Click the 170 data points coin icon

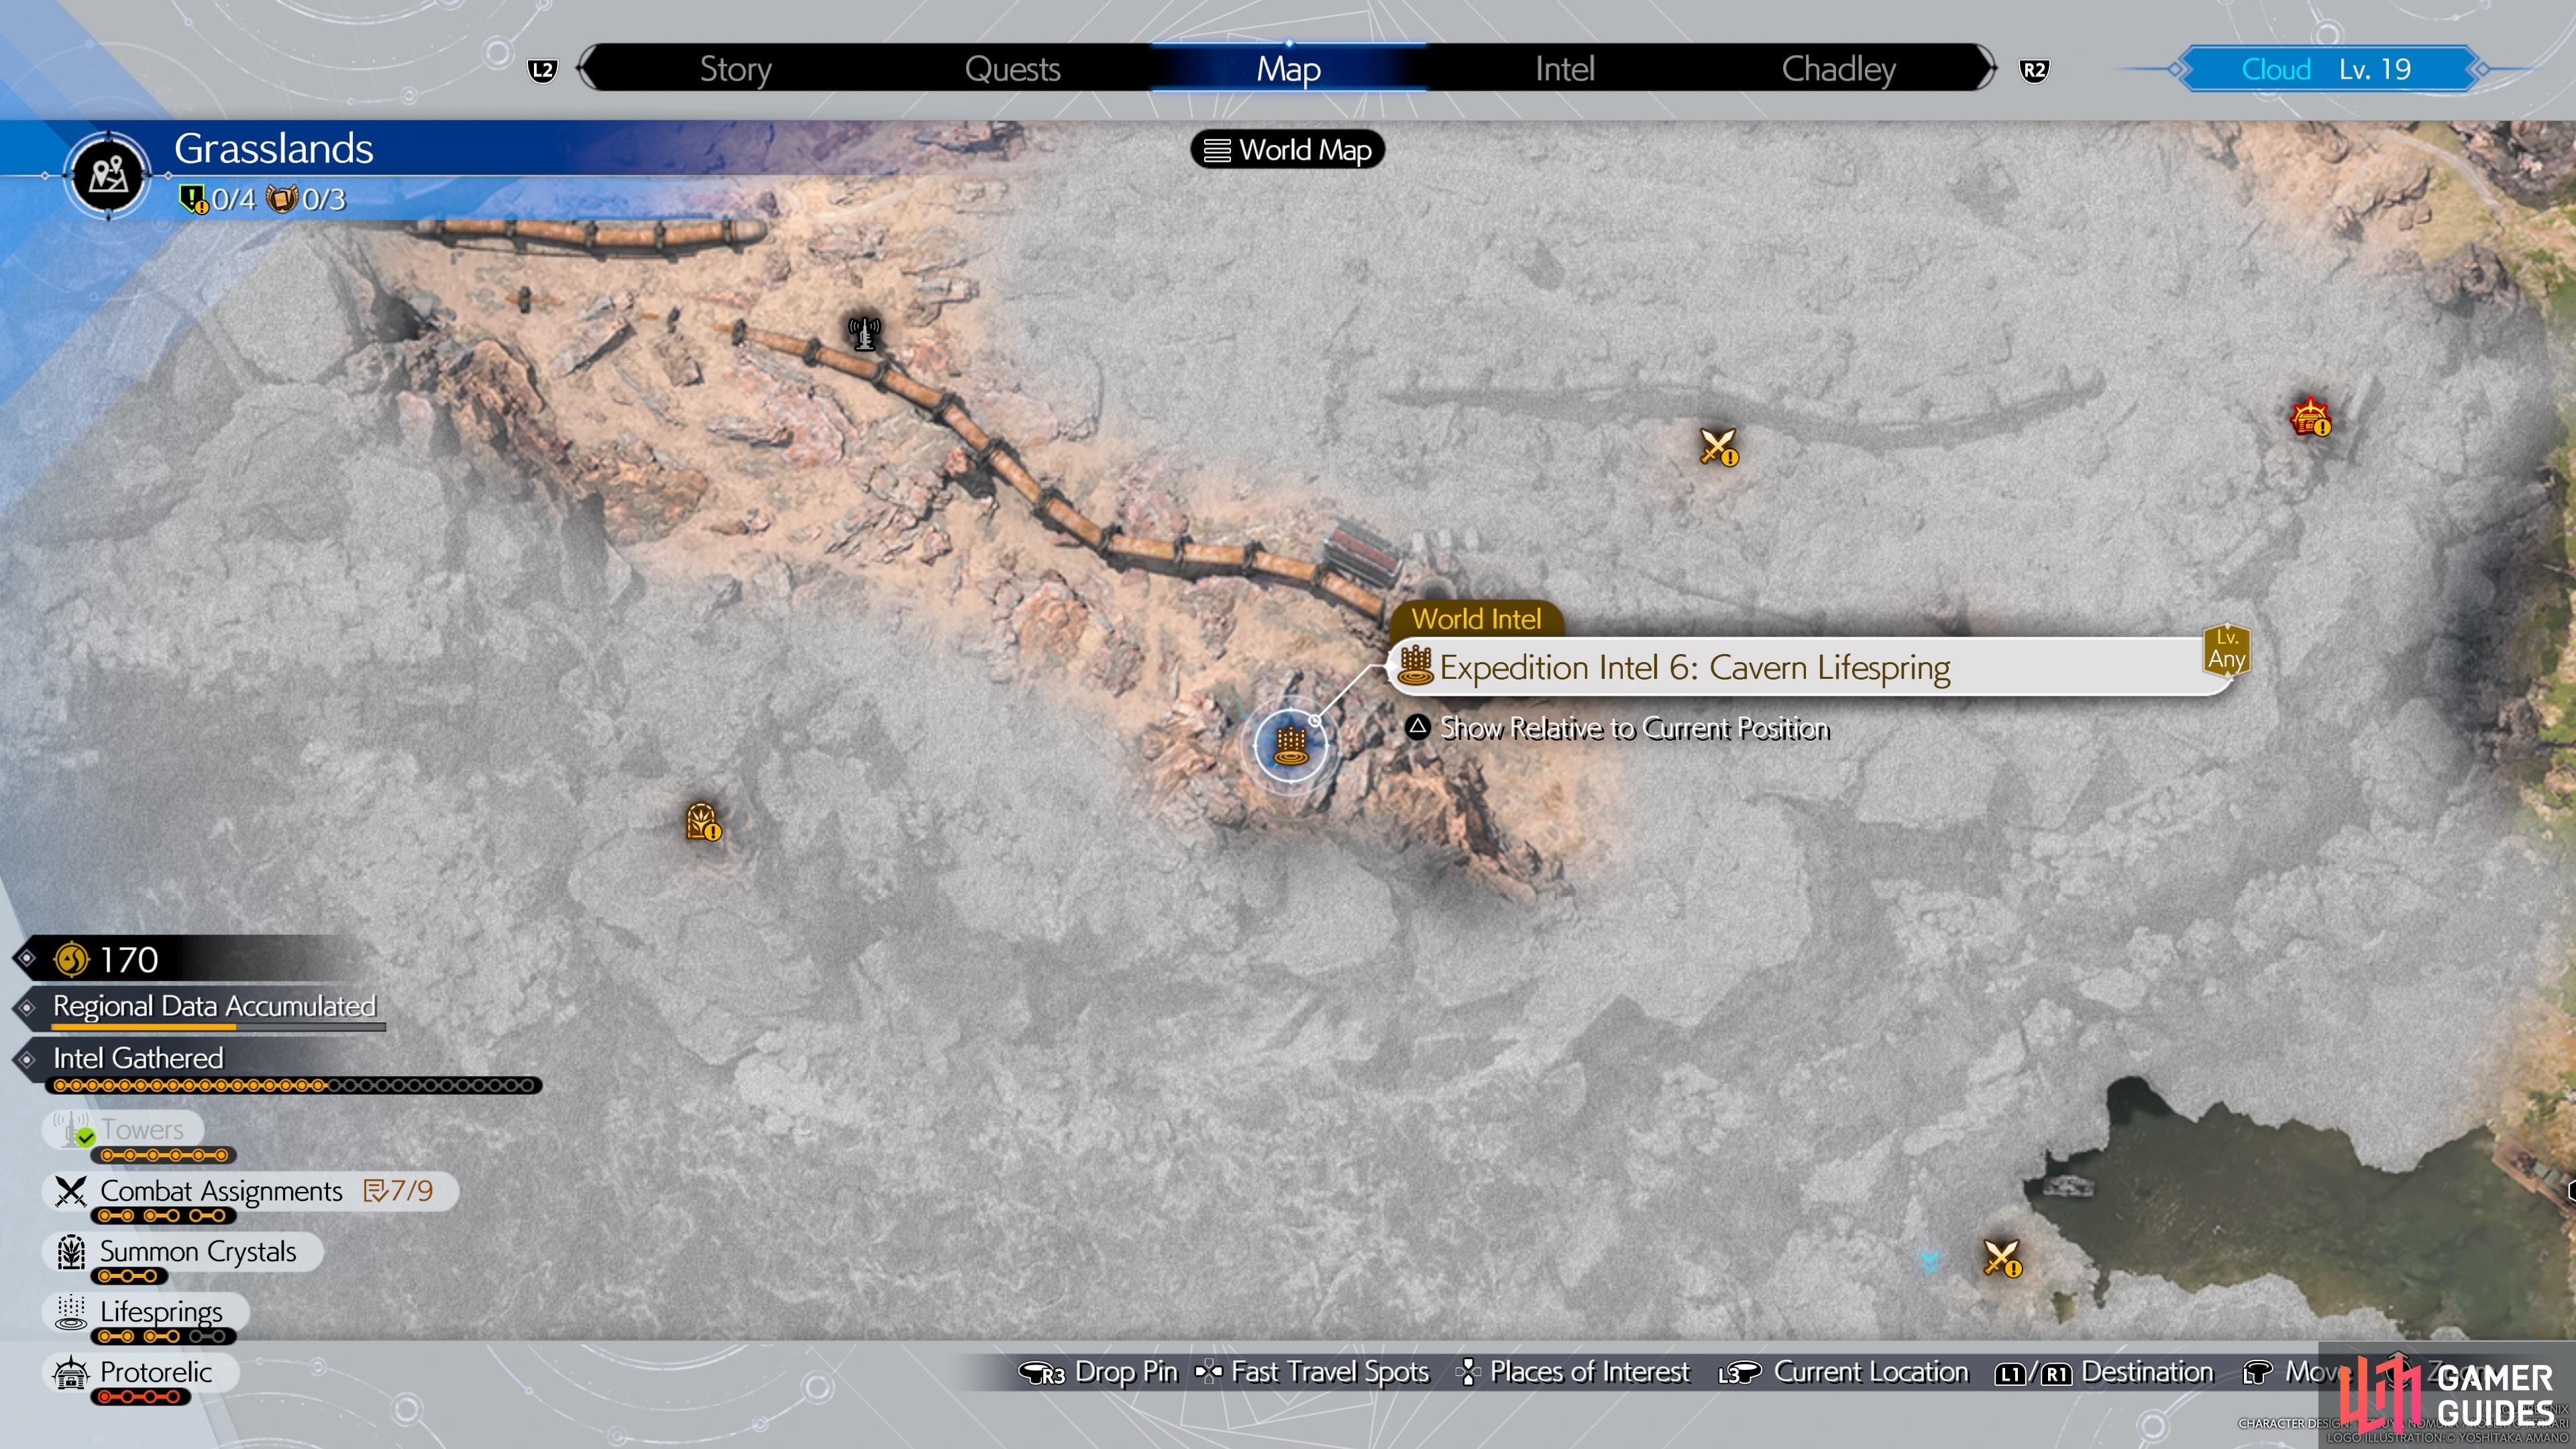(x=71, y=959)
